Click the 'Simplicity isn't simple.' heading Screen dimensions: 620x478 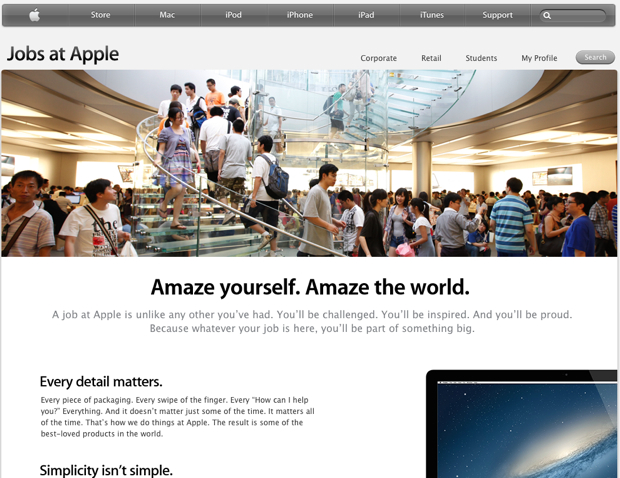(x=106, y=470)
